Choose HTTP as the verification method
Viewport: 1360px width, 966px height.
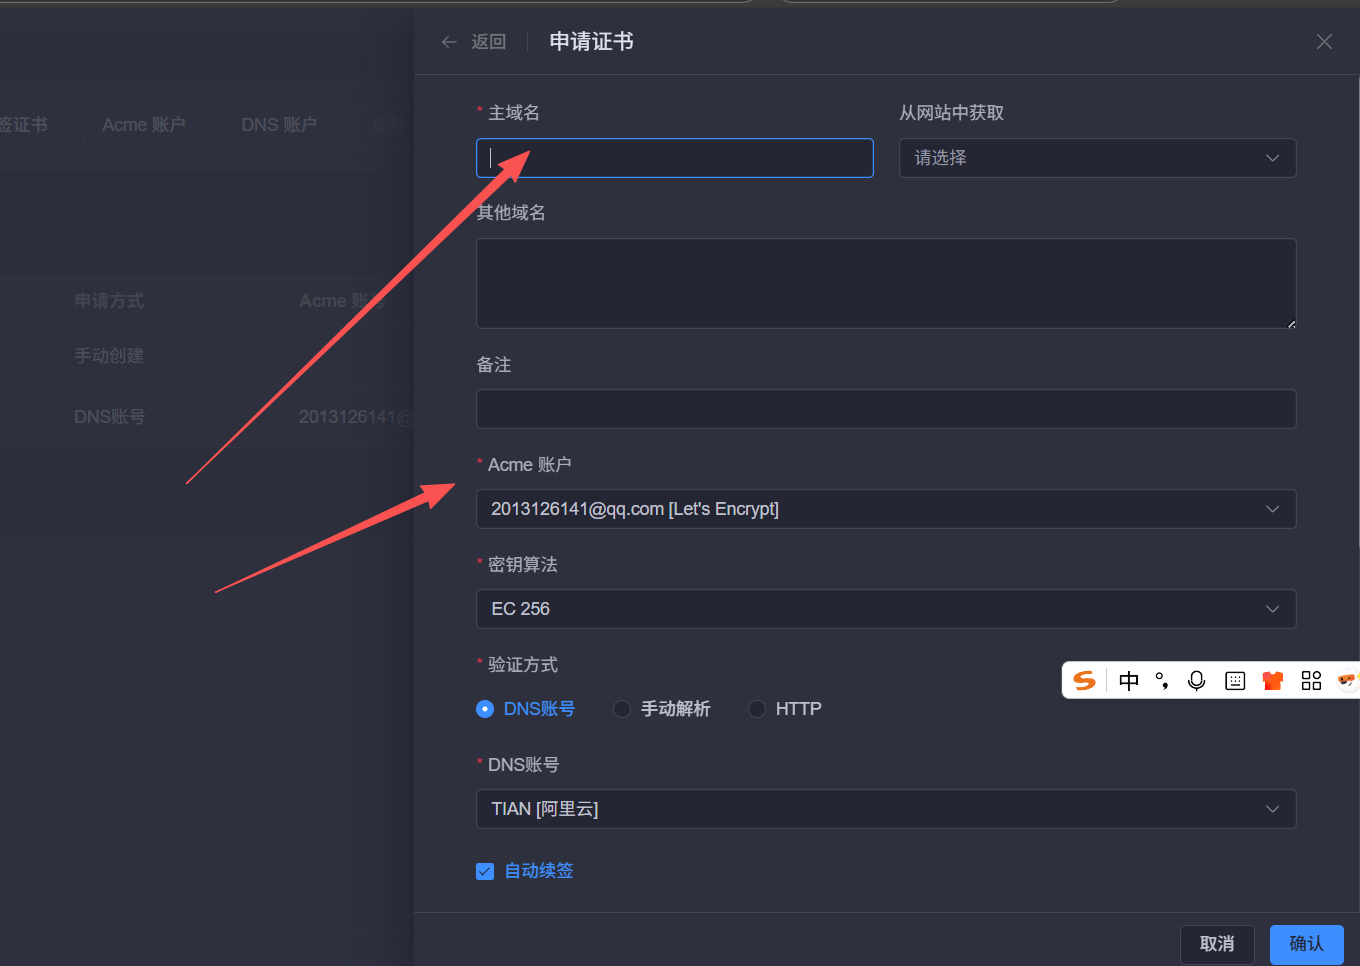click(757, 709)
